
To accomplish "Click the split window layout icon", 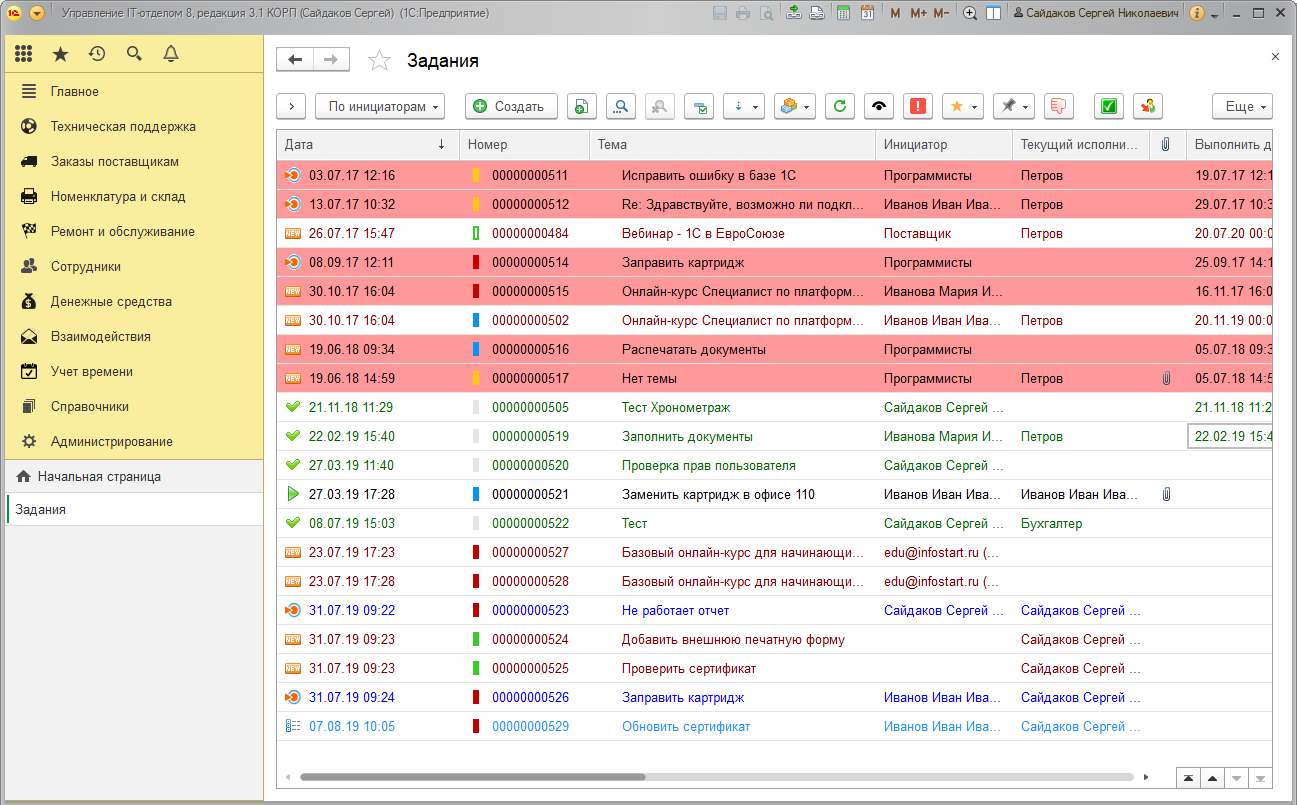I will point(993,13).
